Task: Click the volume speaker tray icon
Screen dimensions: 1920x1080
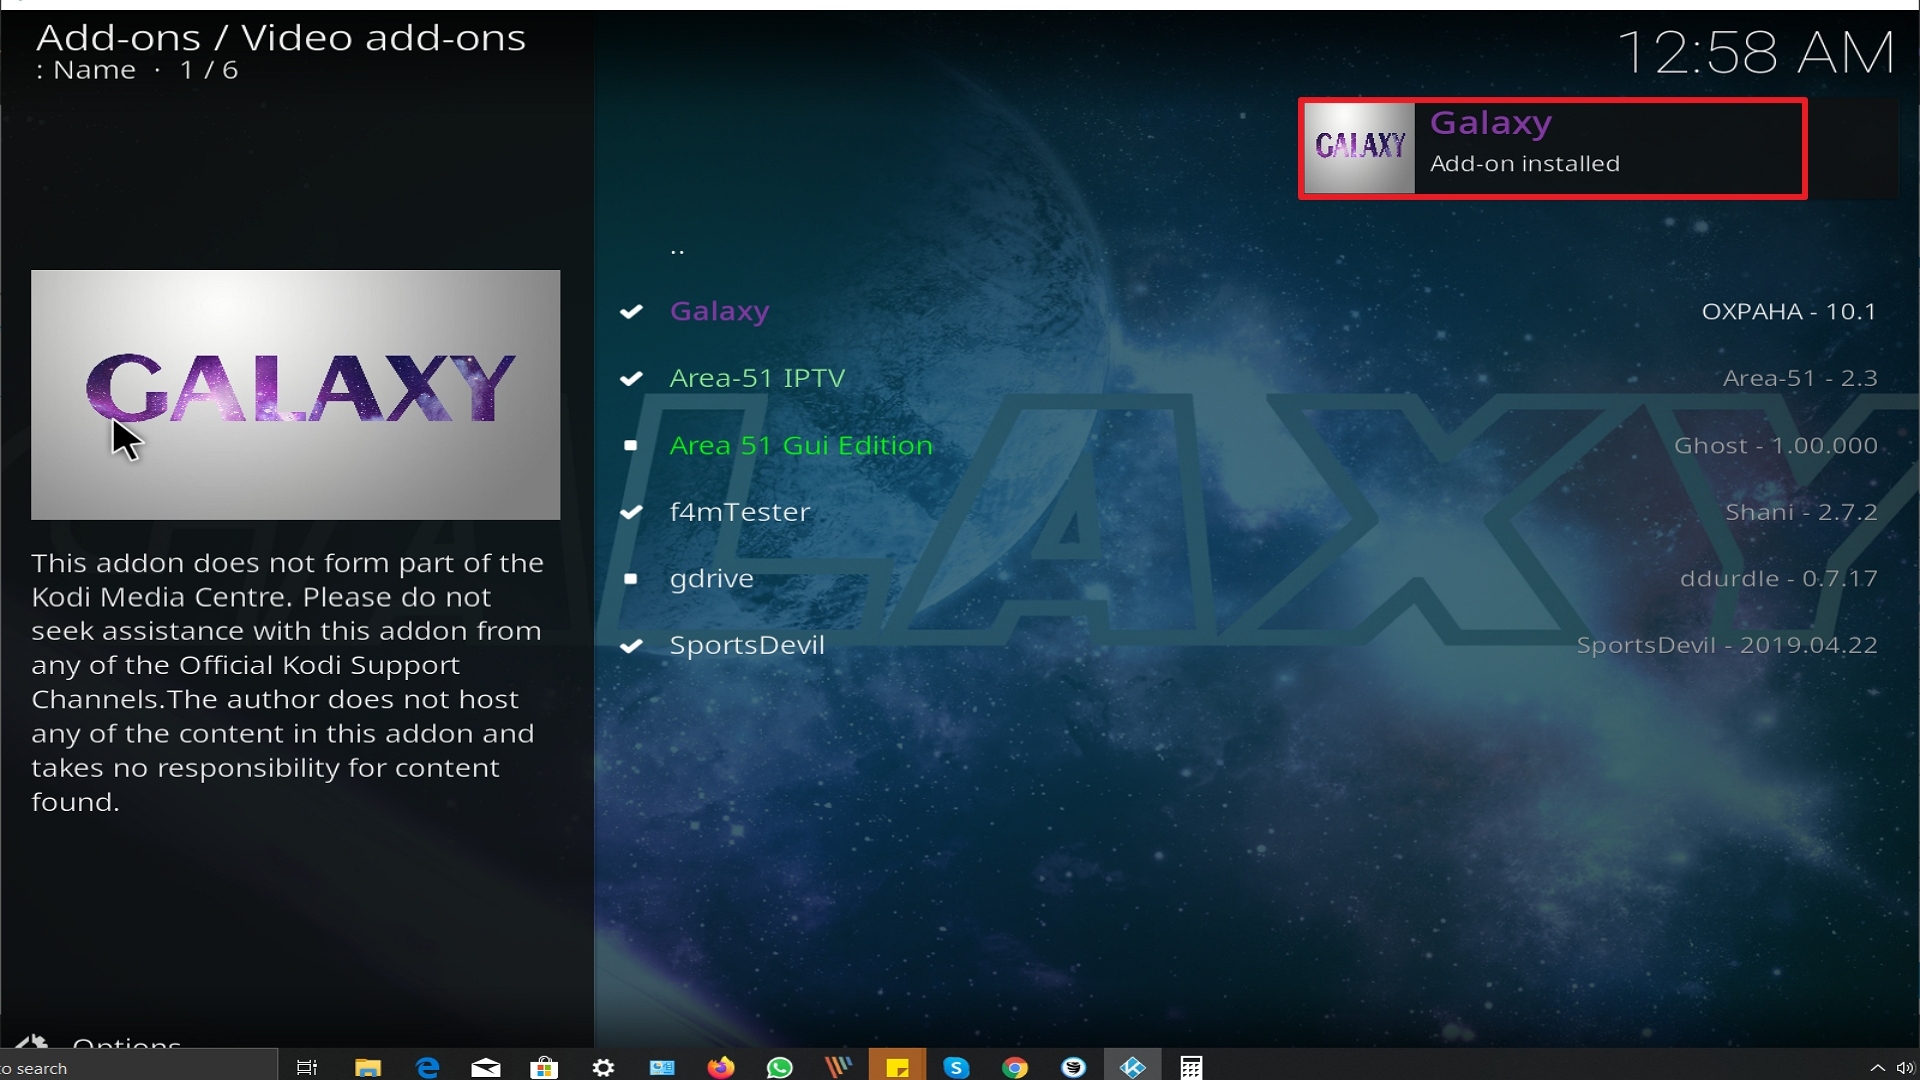Action: click(x=1905, y=1068)
